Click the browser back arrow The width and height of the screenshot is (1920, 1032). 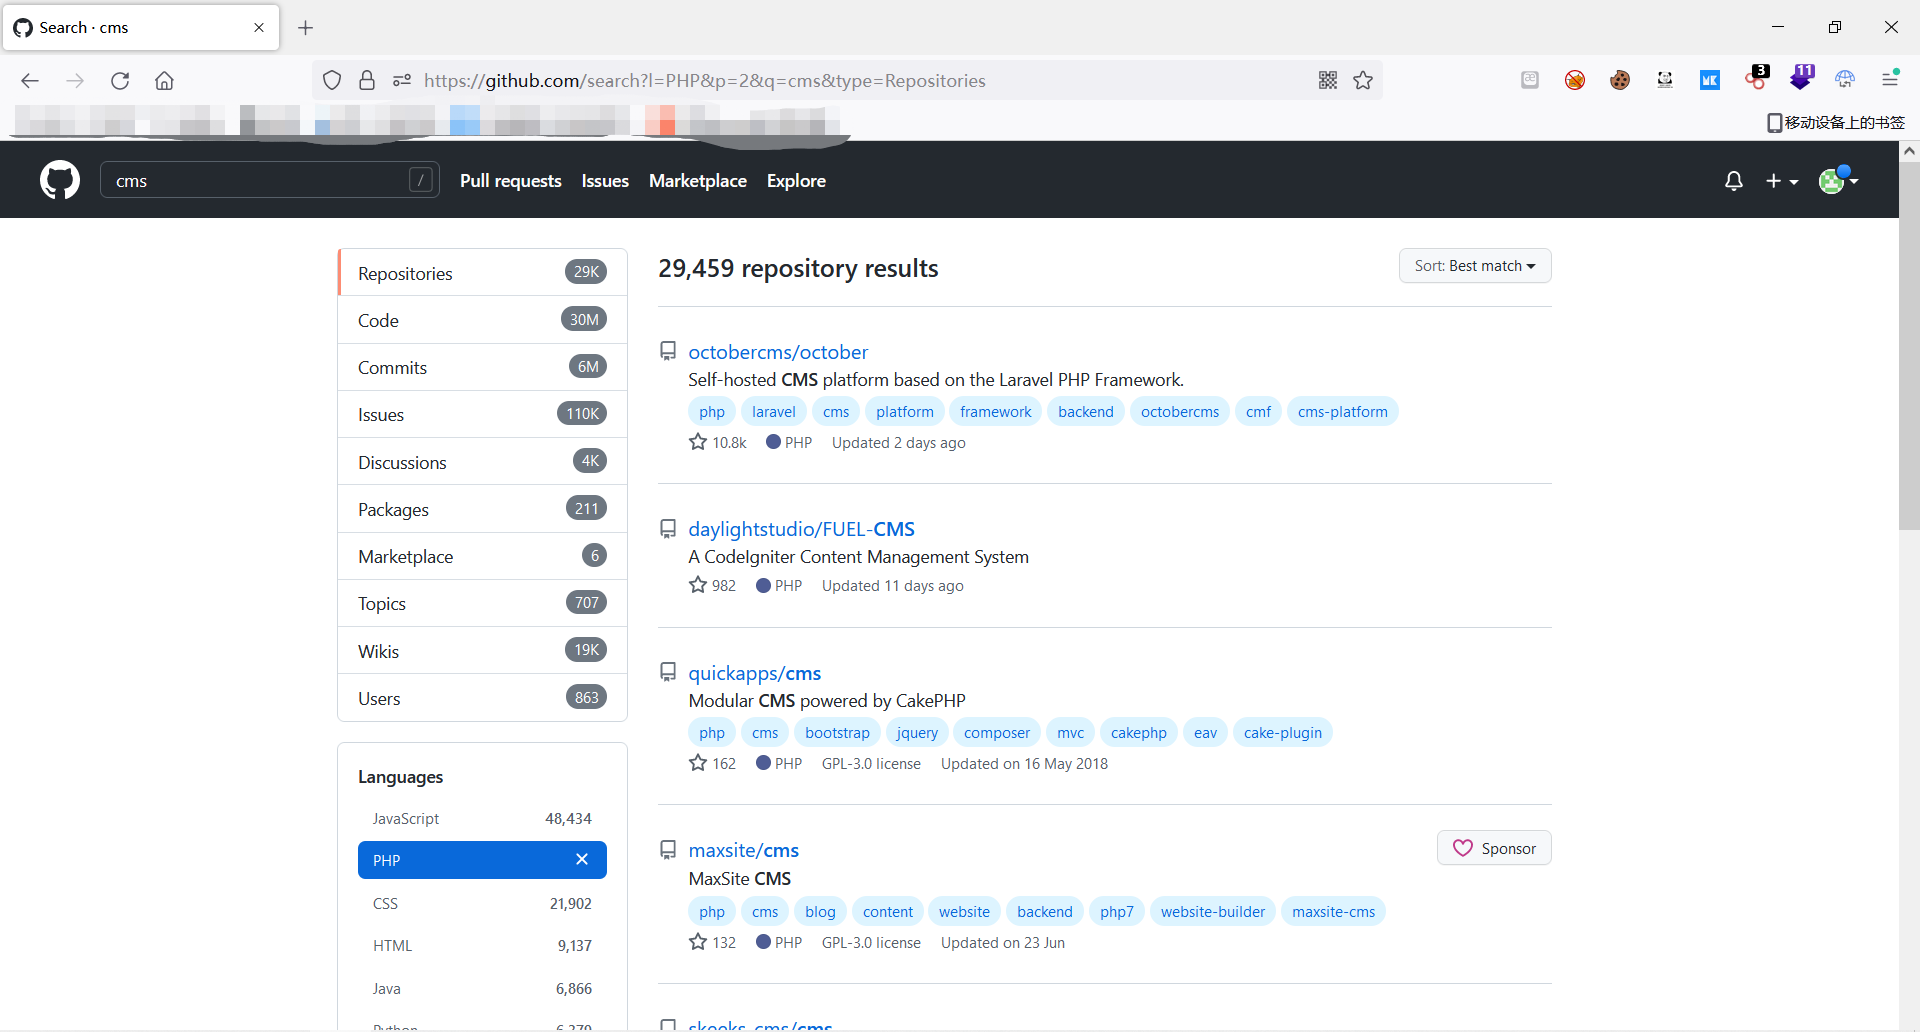(x=30, y=81)
